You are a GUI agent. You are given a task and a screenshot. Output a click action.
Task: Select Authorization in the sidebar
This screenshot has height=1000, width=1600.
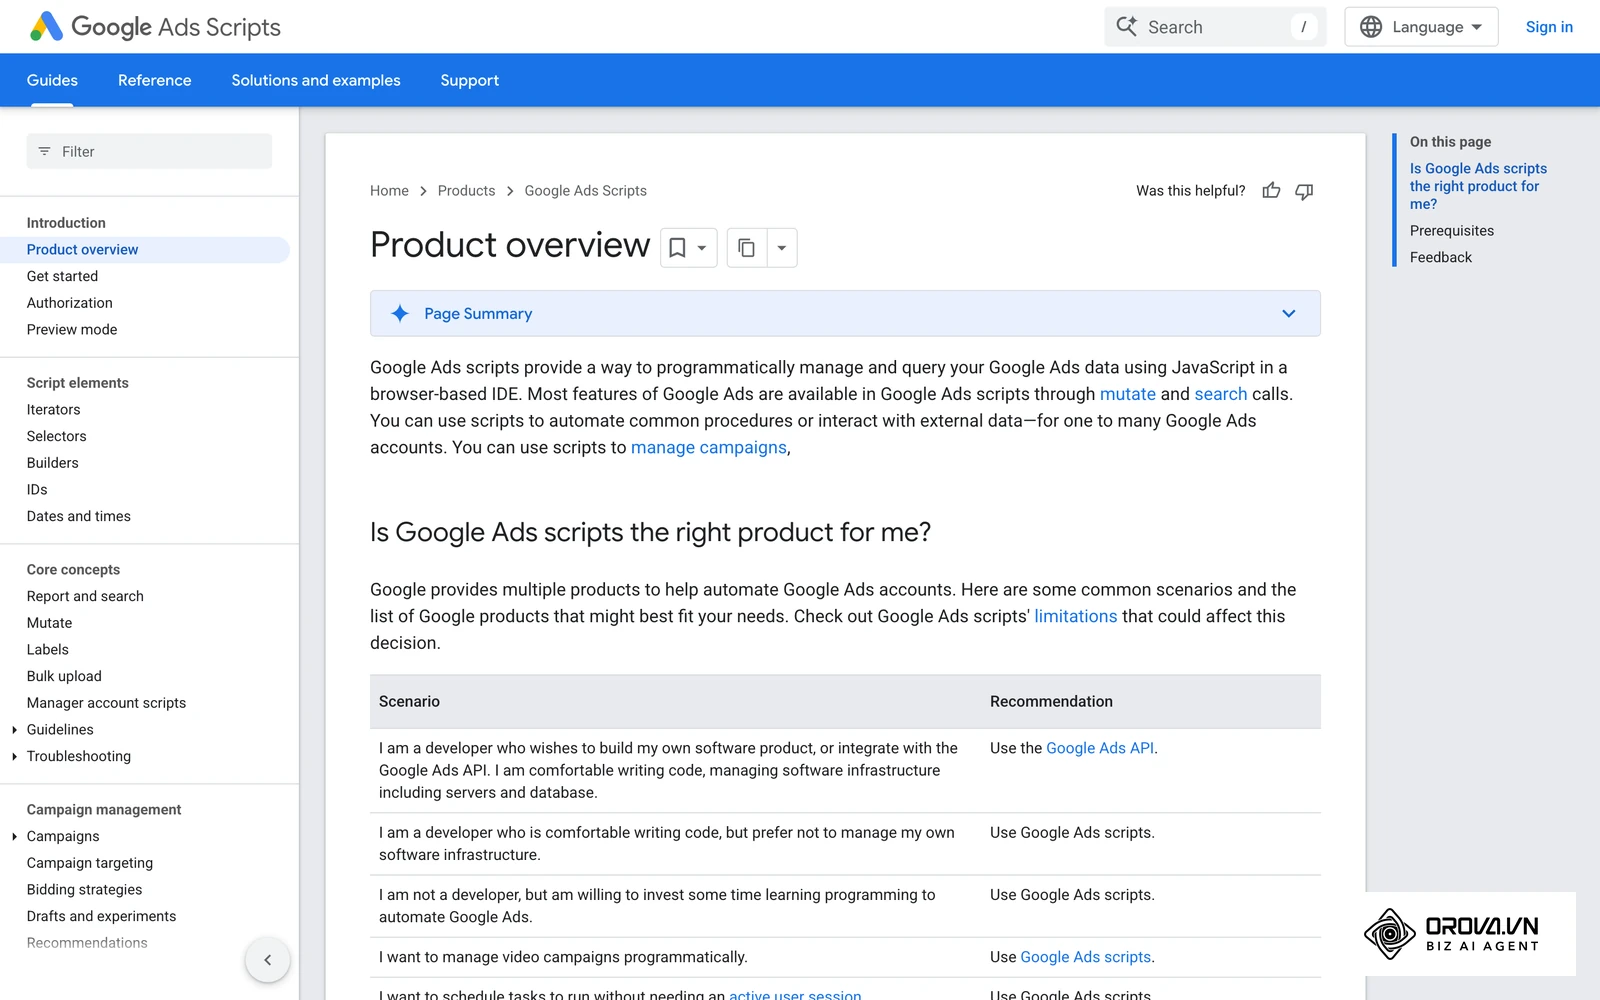pos(69,303)
